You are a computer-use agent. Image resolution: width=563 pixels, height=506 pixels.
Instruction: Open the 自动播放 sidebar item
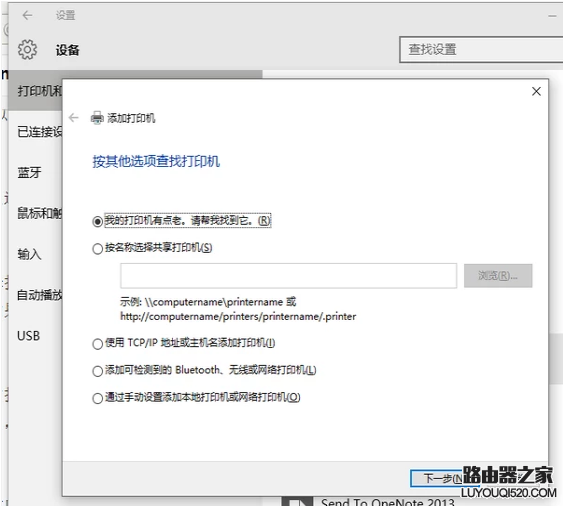point(39,295)
